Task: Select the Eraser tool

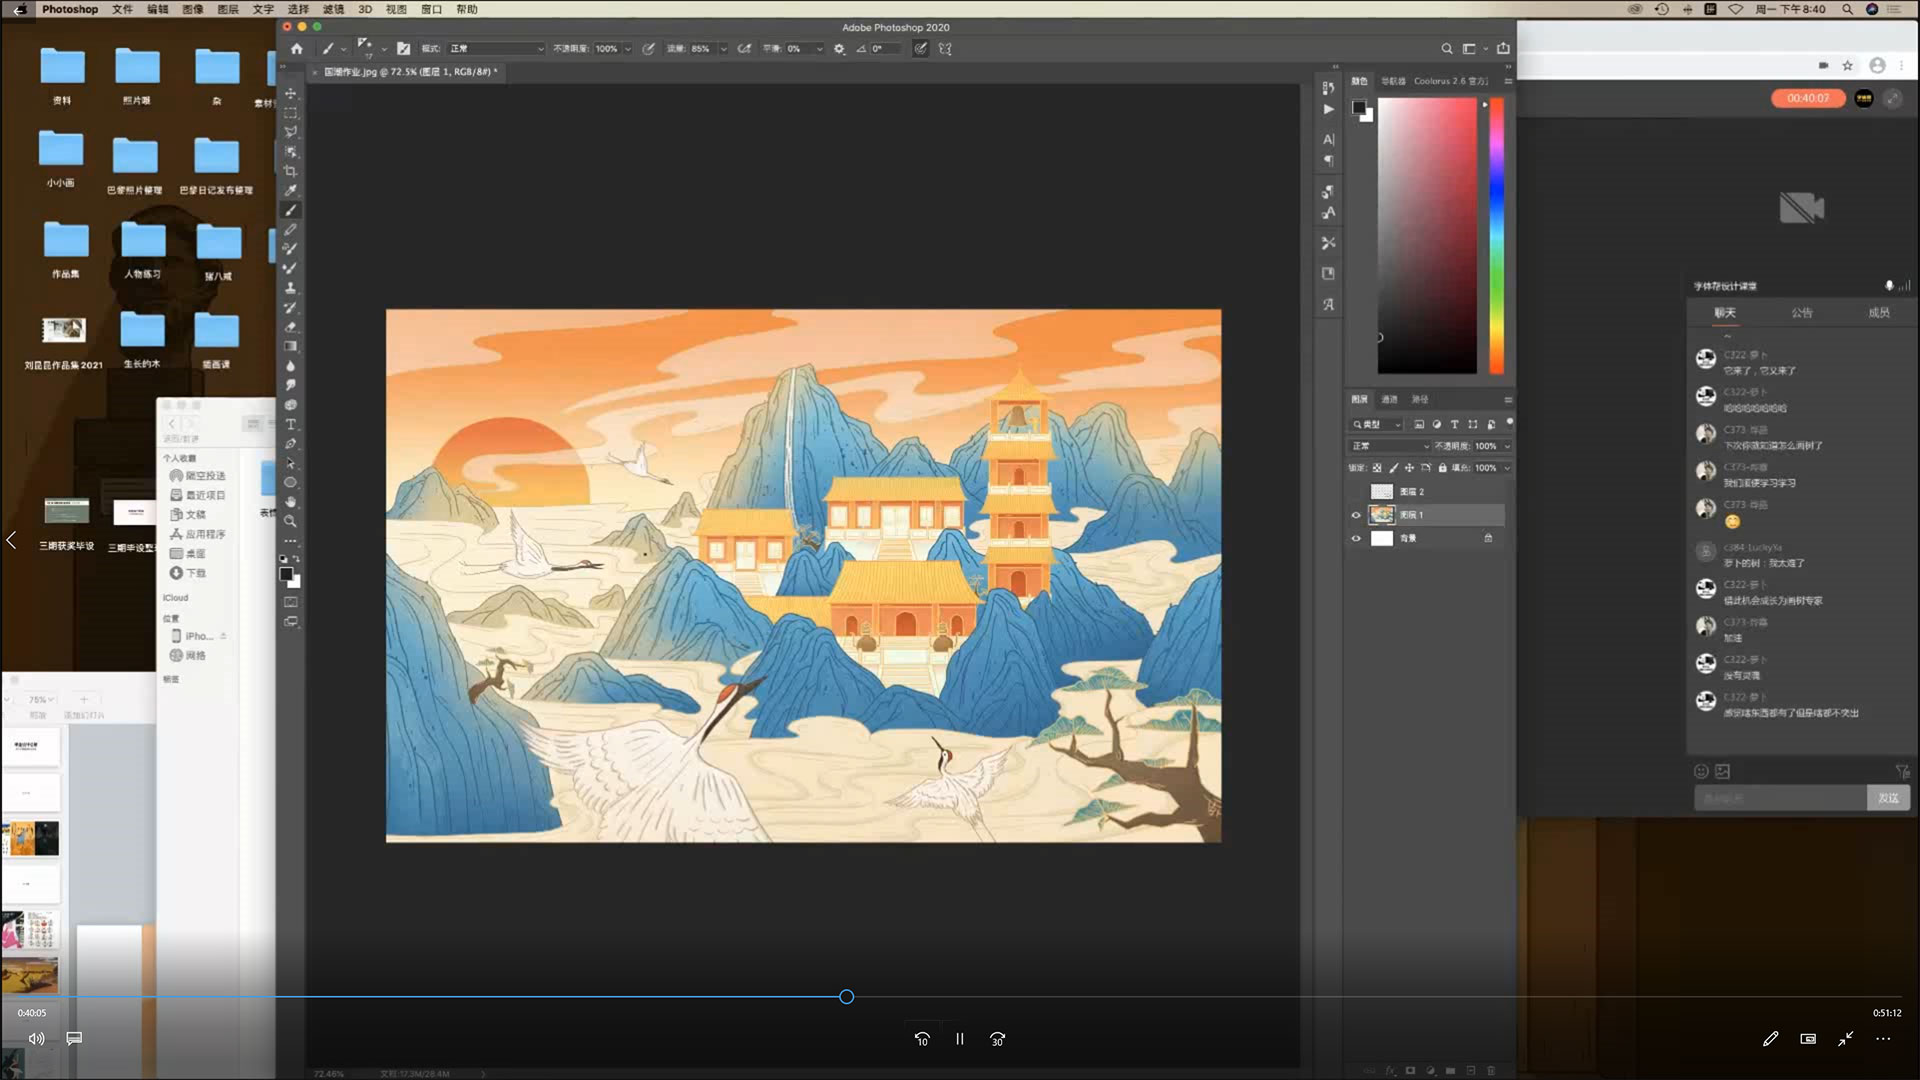Action: tap(290, 327)
